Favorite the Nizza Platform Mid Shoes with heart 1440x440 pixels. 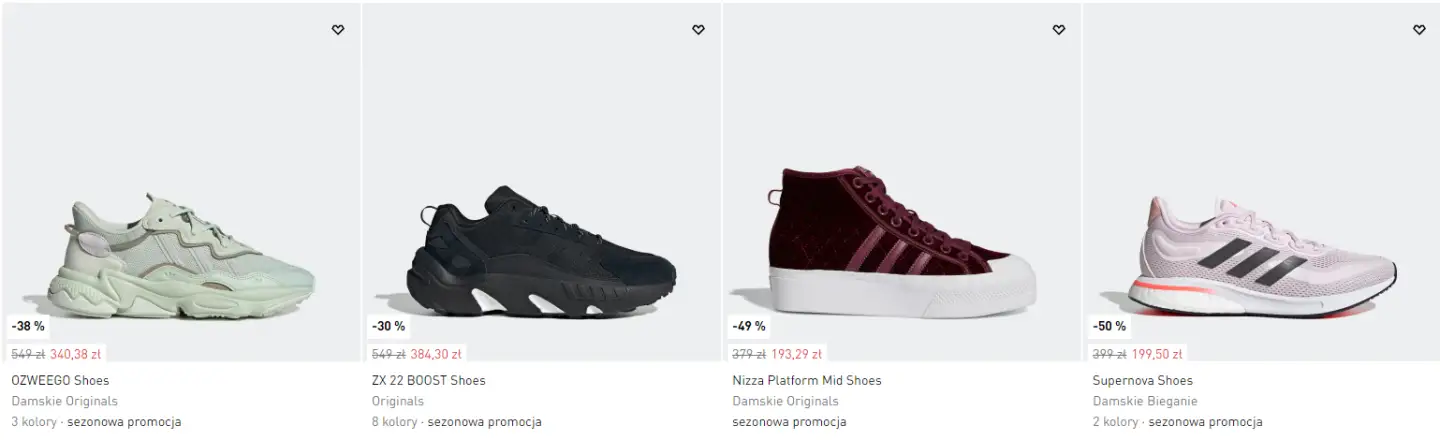(1059, 30)
